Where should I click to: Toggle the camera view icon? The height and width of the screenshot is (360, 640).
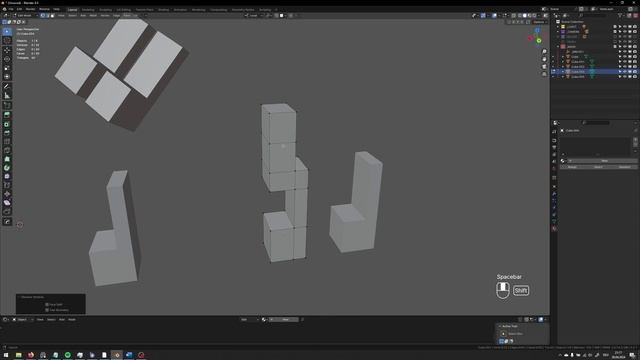pos(544,67)
